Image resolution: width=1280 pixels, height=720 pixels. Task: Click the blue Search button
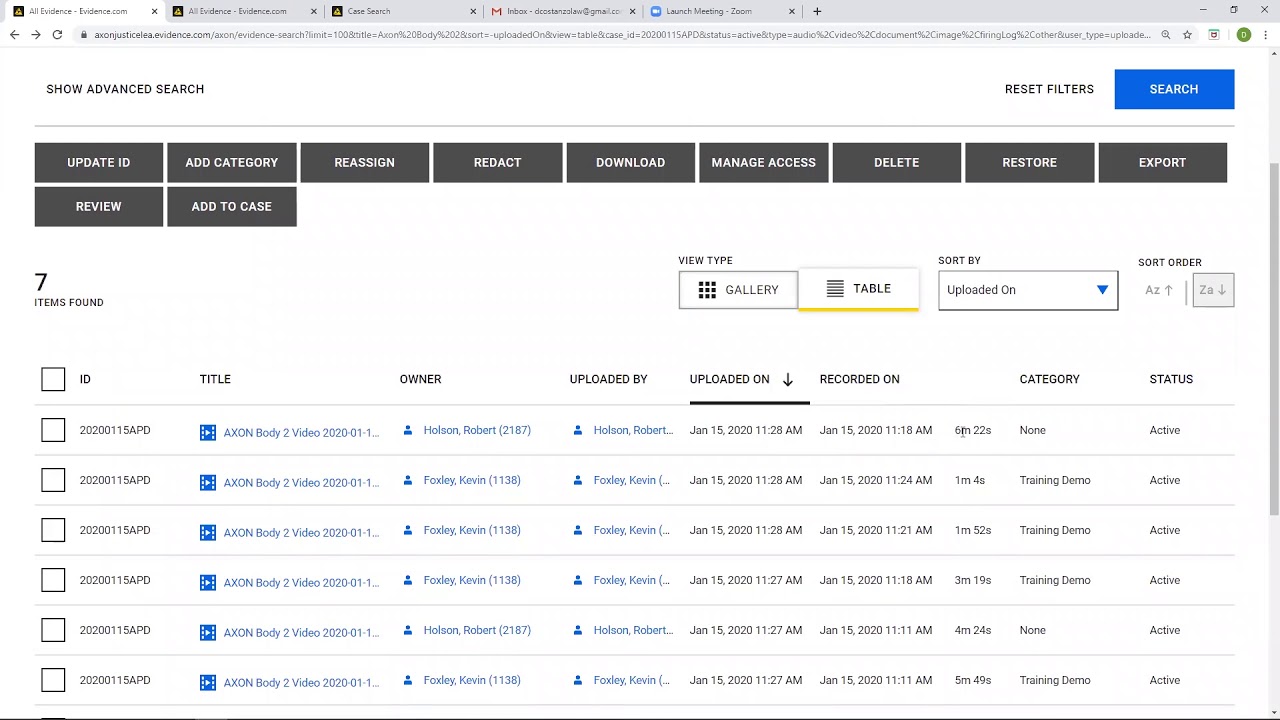[x=1174, y=89]
